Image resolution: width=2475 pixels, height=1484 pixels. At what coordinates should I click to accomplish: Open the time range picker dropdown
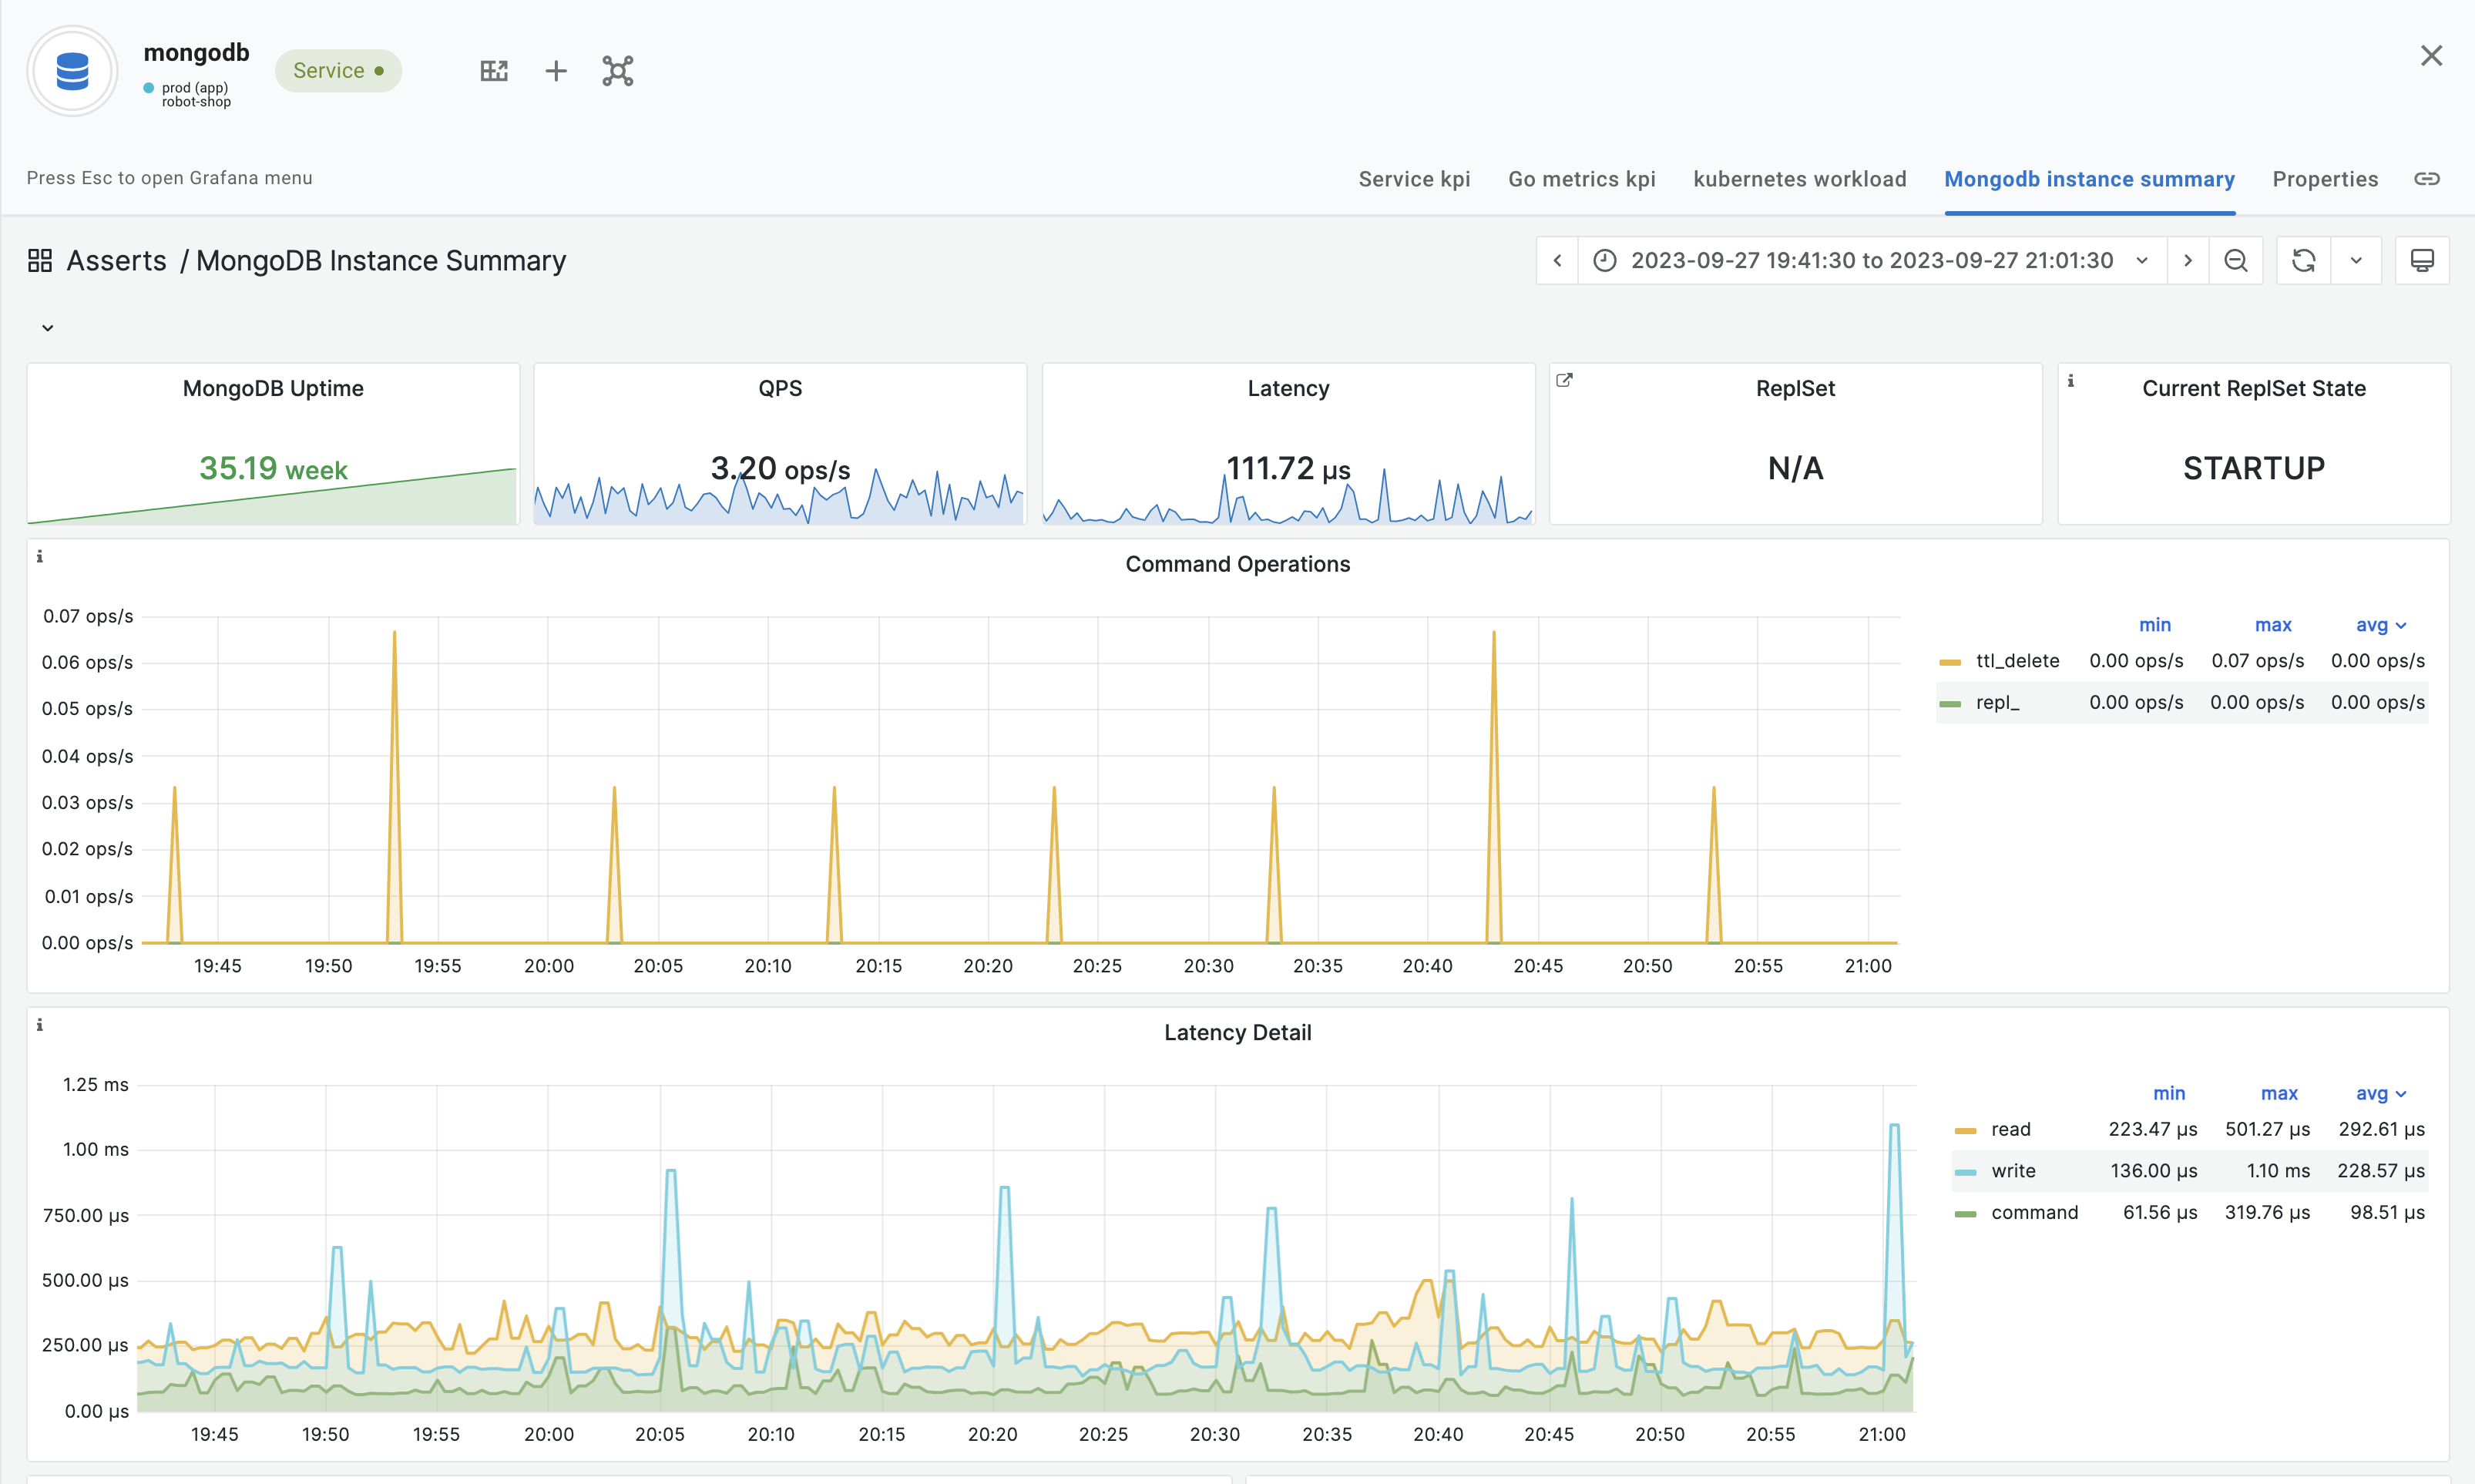tap(1872, 261)
